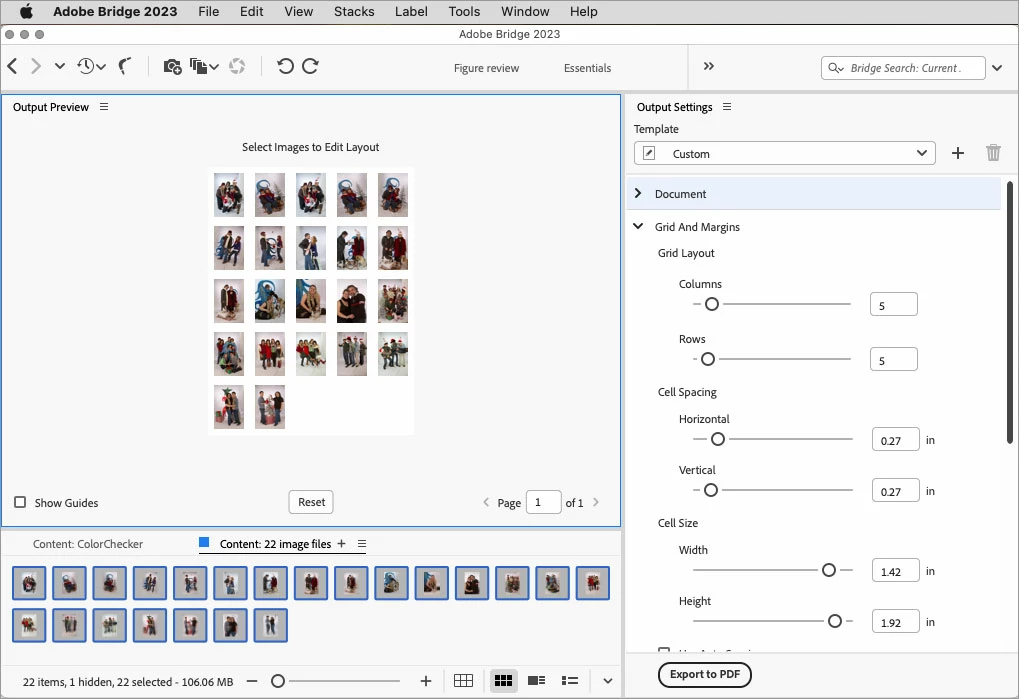Click the Export to PDF button

click(704, 674)
